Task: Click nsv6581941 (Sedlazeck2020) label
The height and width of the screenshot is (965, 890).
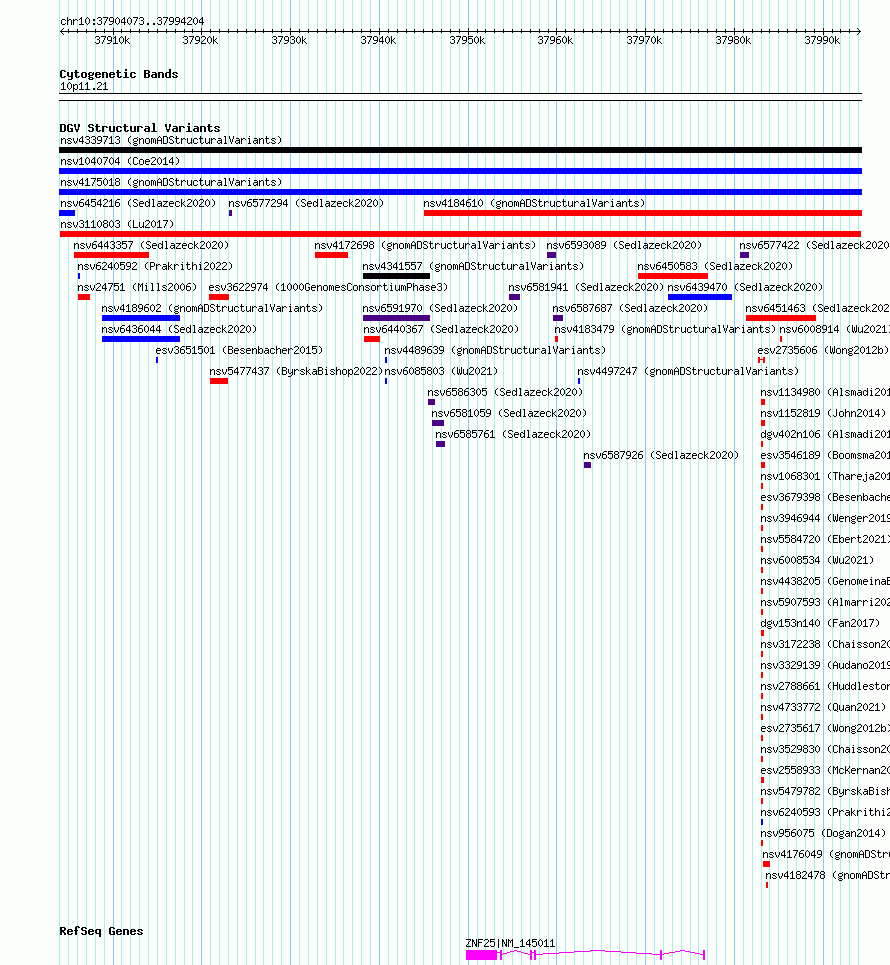Action: click(x=586, y=287)
